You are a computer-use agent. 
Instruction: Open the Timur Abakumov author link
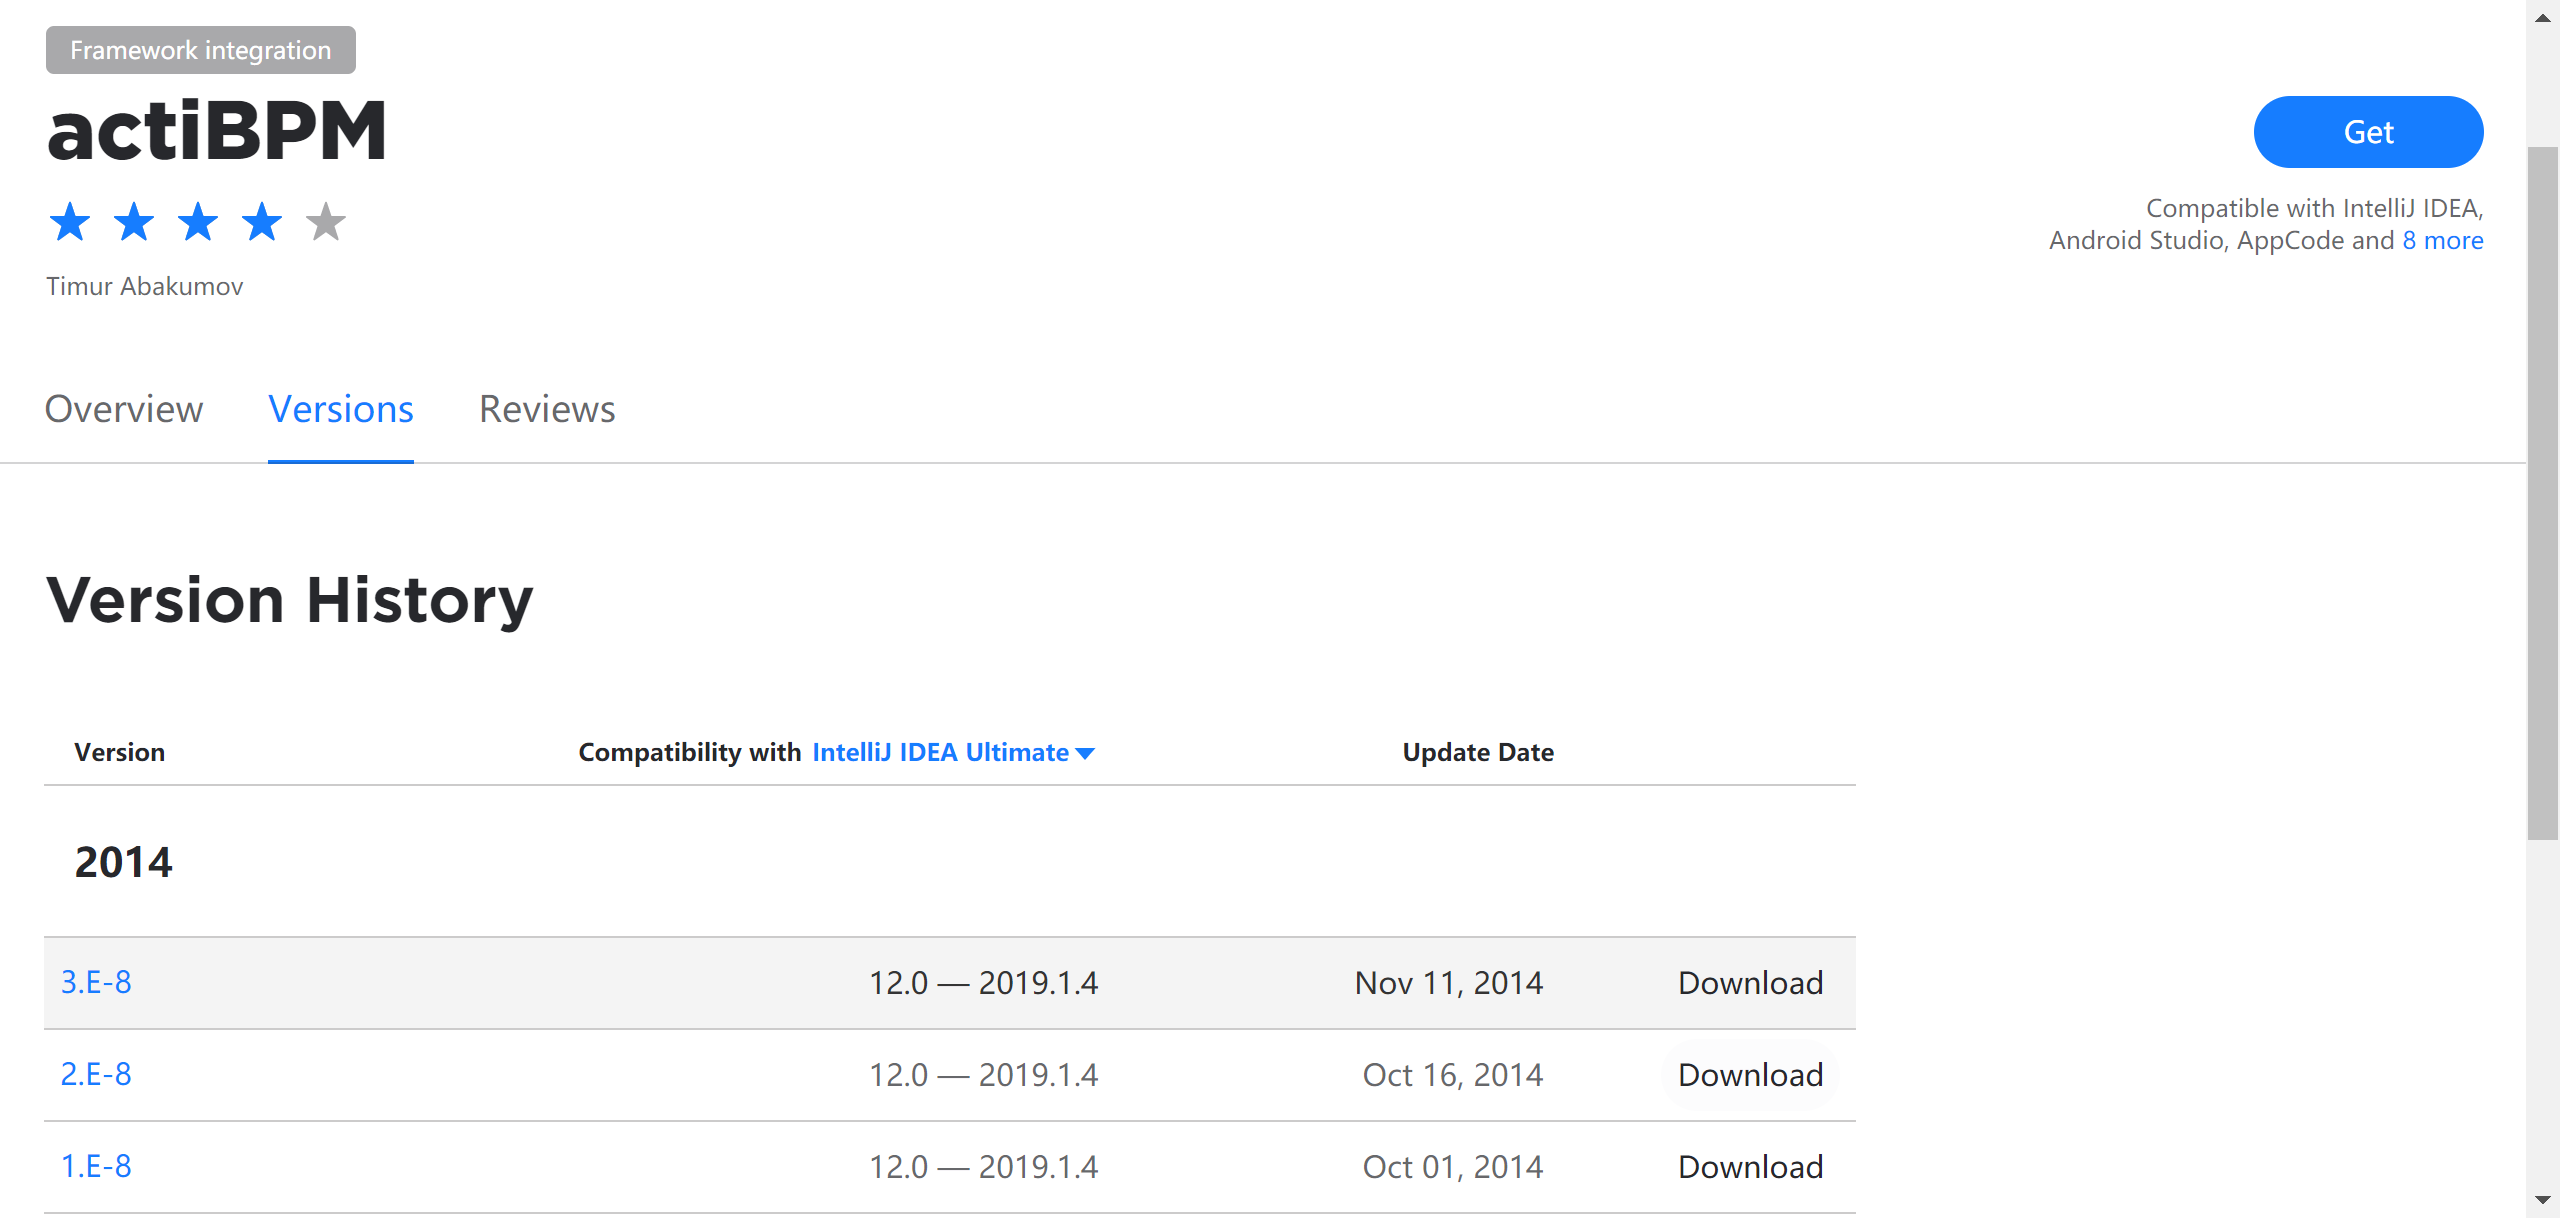pos(145,287)
